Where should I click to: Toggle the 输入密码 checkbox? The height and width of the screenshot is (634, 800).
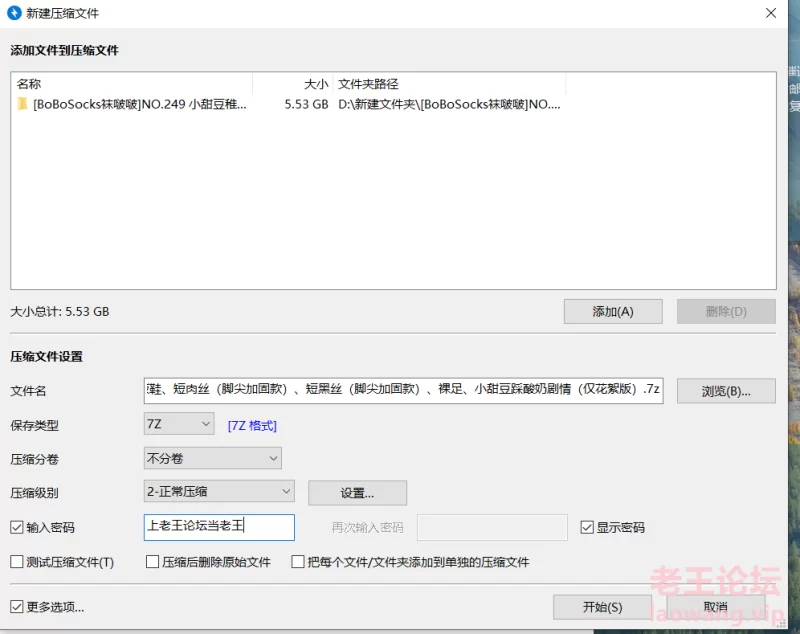coord(17,527)
